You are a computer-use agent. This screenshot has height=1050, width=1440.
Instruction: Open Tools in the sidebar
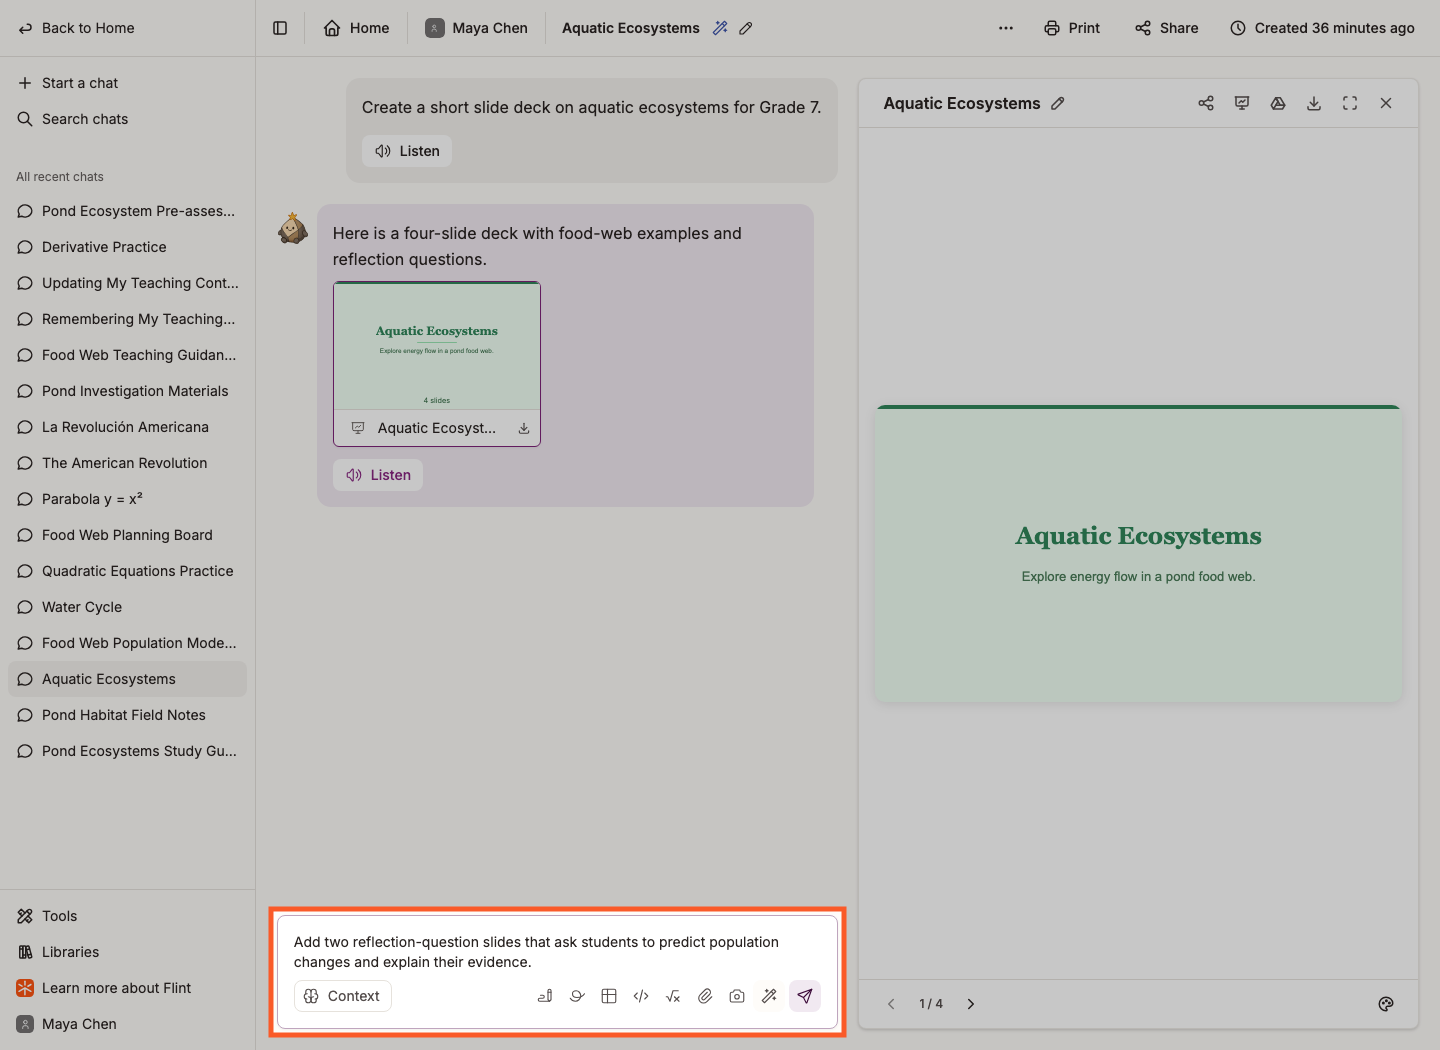click(x=127, y=916)
